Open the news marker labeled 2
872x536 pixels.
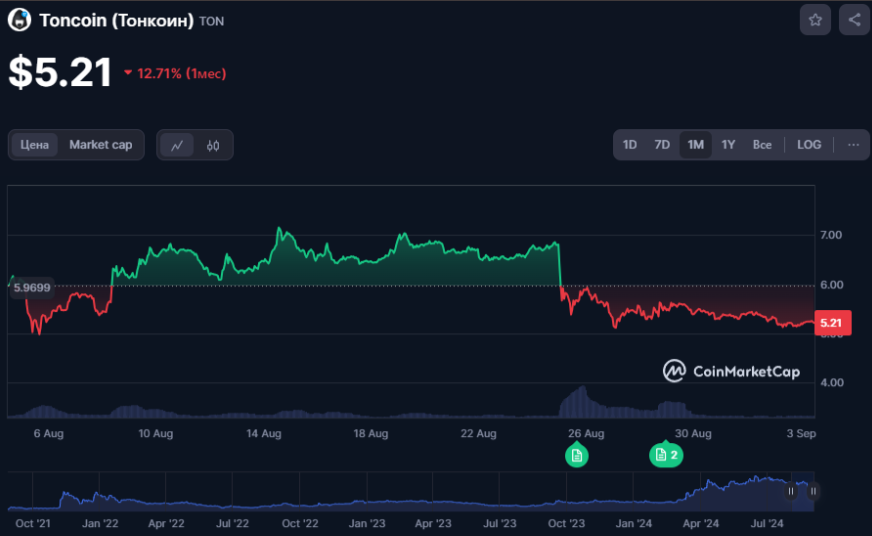(666, 455)
